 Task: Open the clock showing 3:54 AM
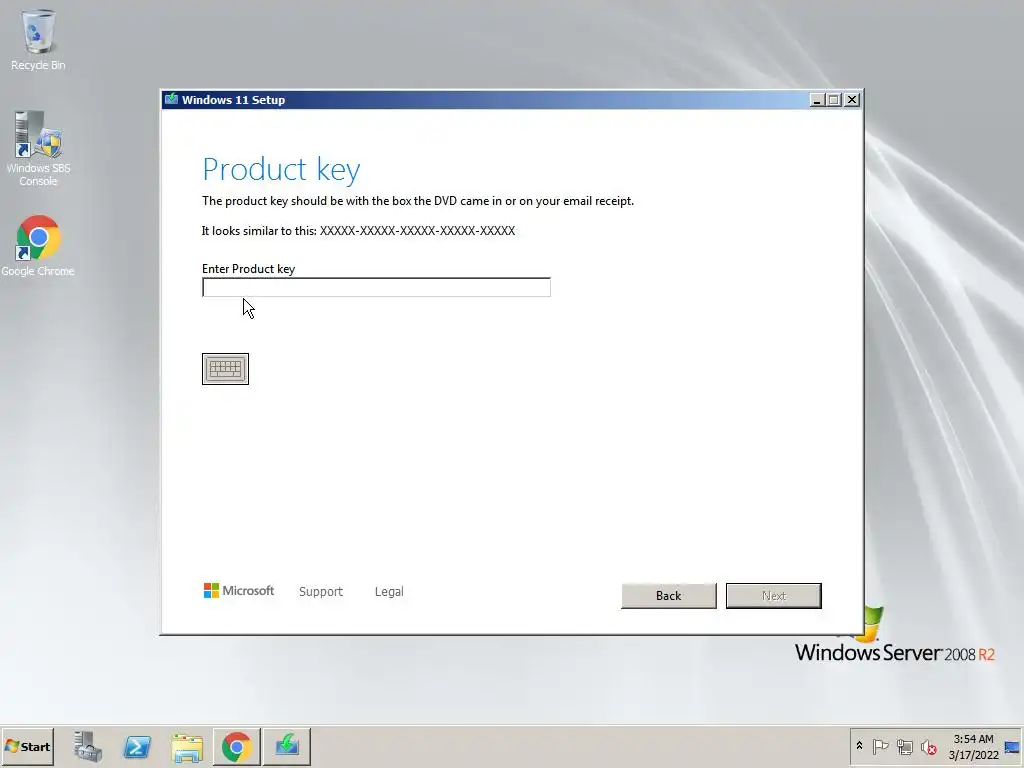(973, 746)
